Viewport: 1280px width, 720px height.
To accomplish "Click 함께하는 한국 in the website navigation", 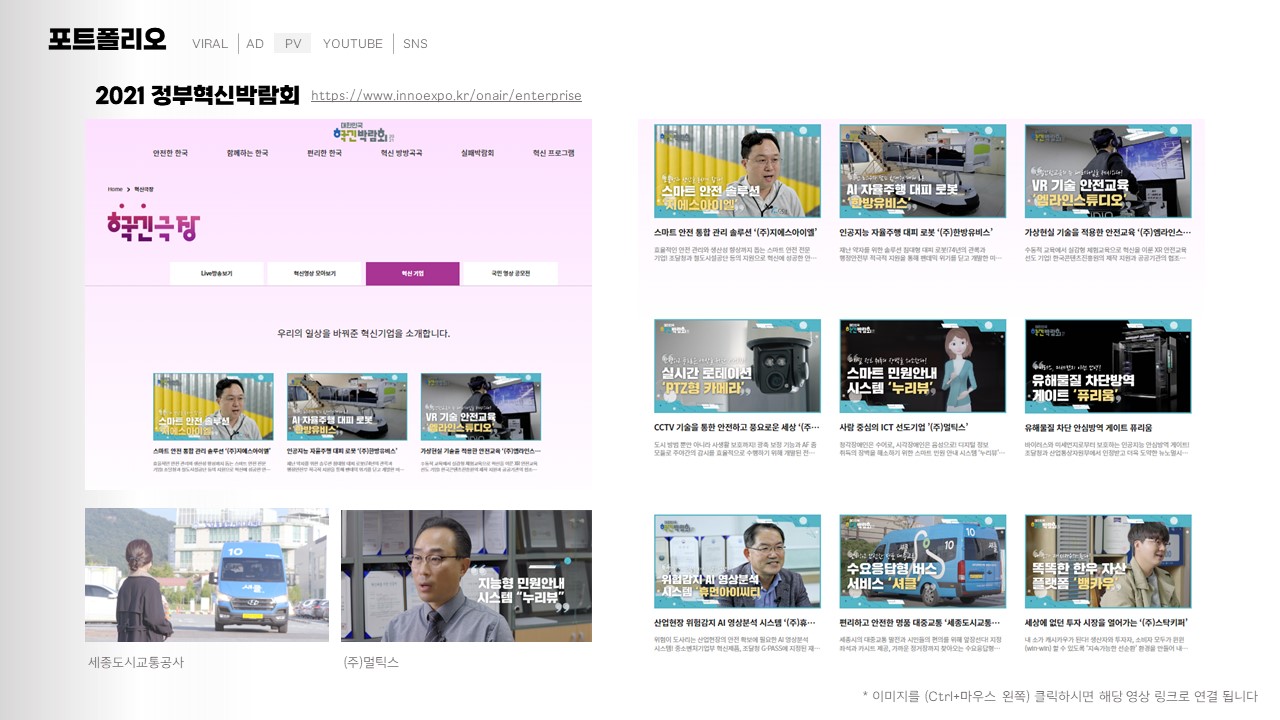I will (x=247, y=153).
